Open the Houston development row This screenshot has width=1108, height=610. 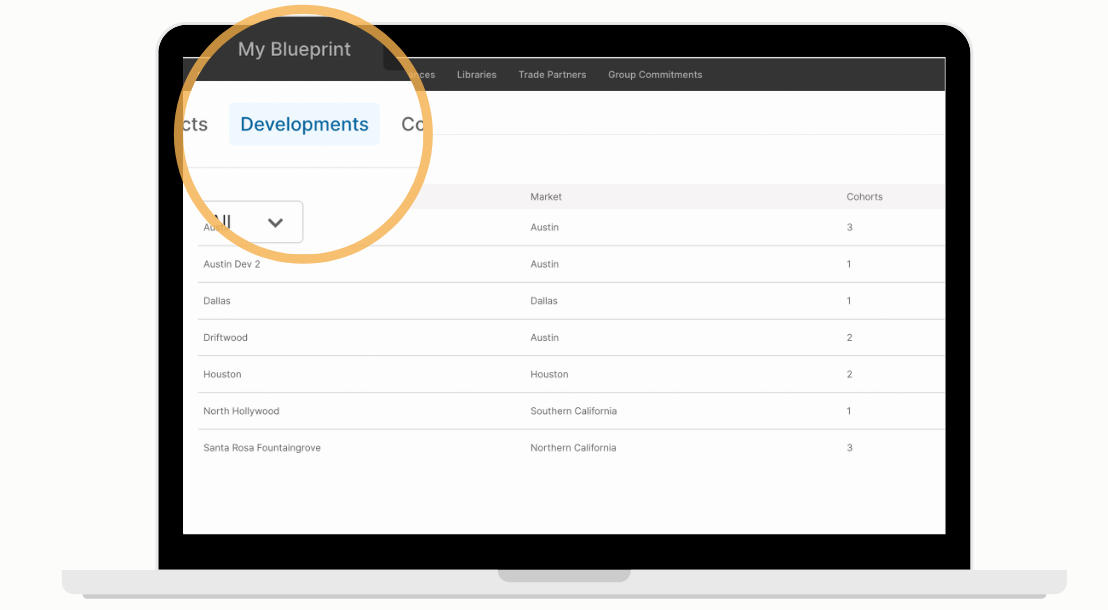click(x=571, y=375)
